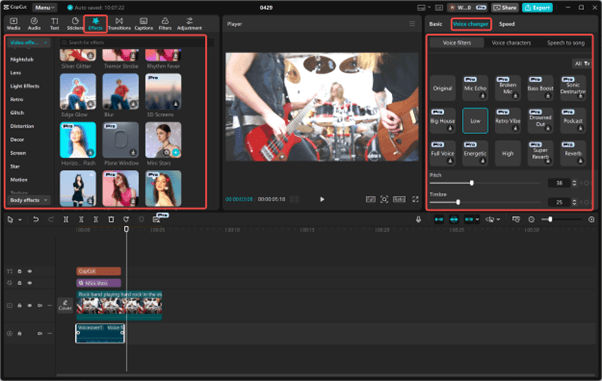Click the player quality scope icon
The width and height of the screenshot is (602, 381).
(370, 199)
